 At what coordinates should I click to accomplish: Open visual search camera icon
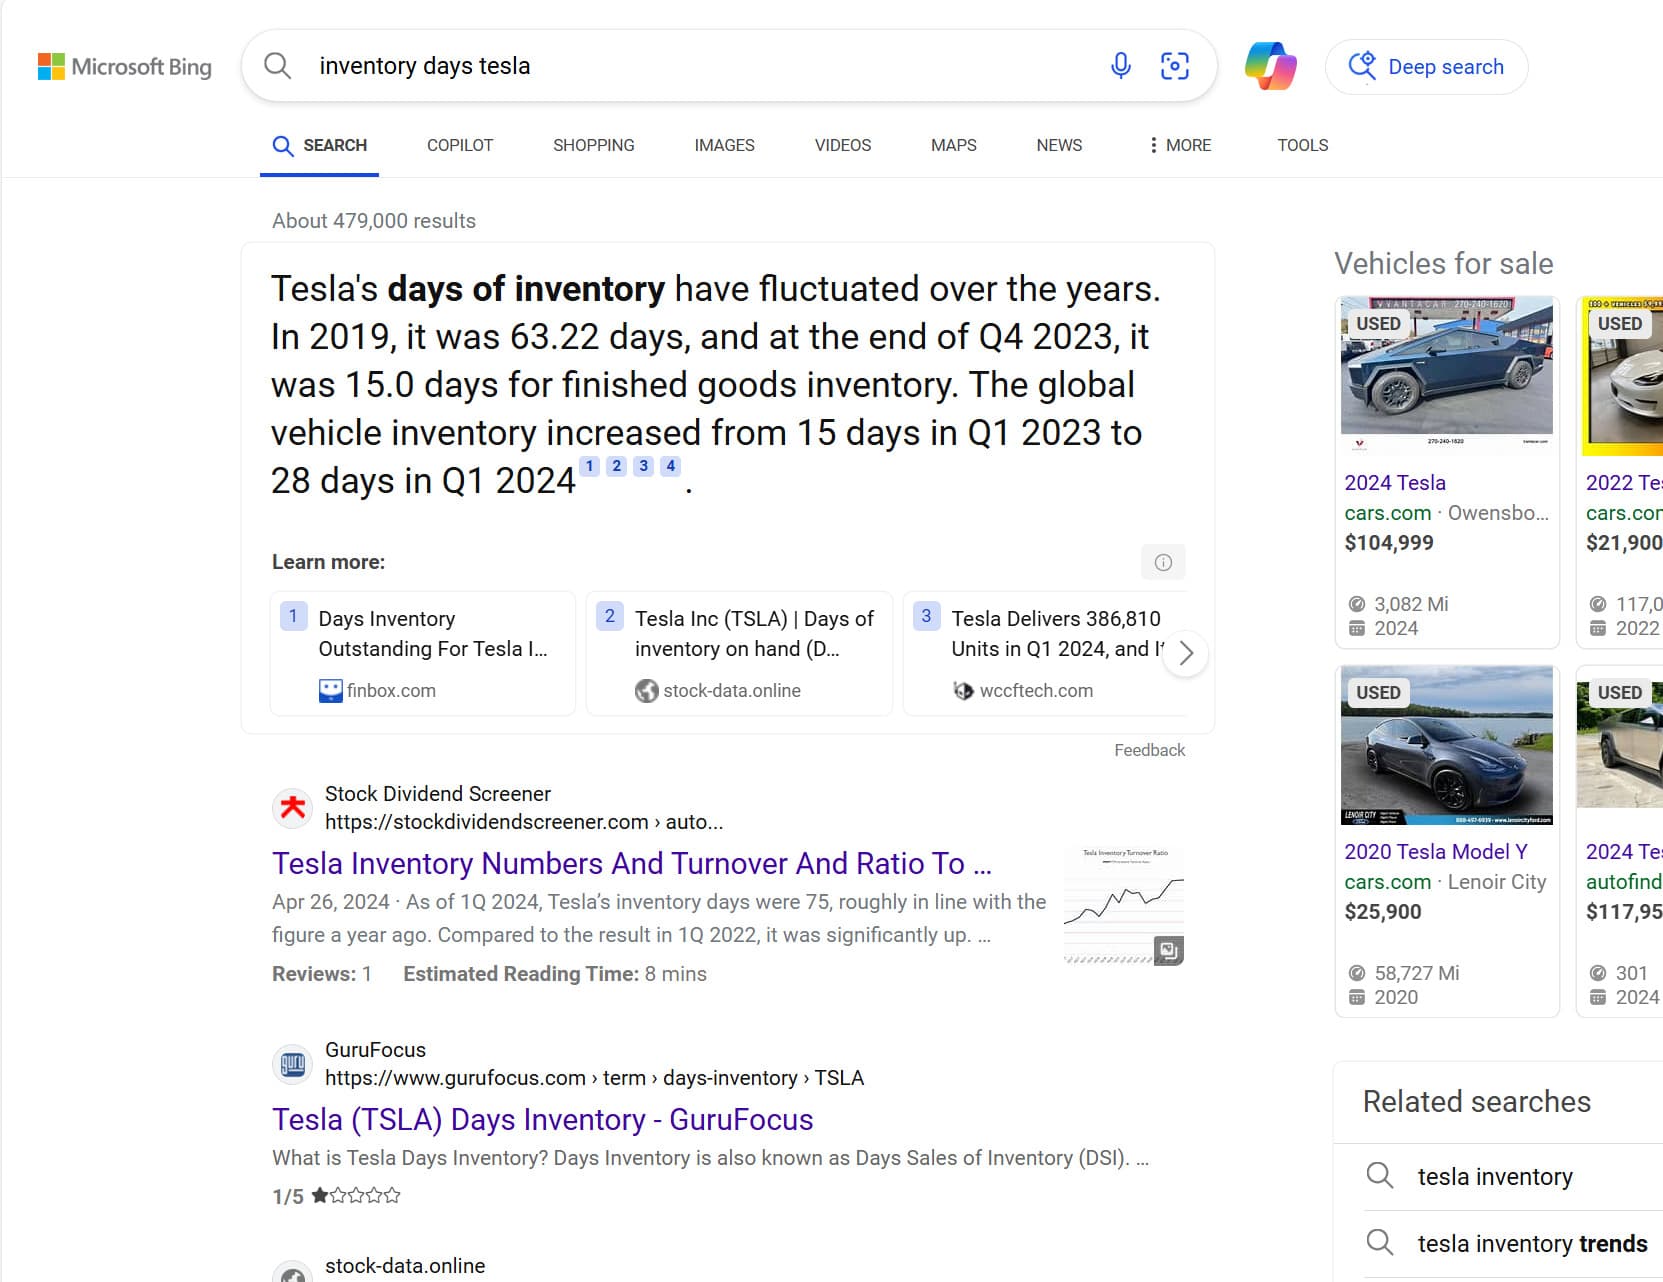[1175, 66]
